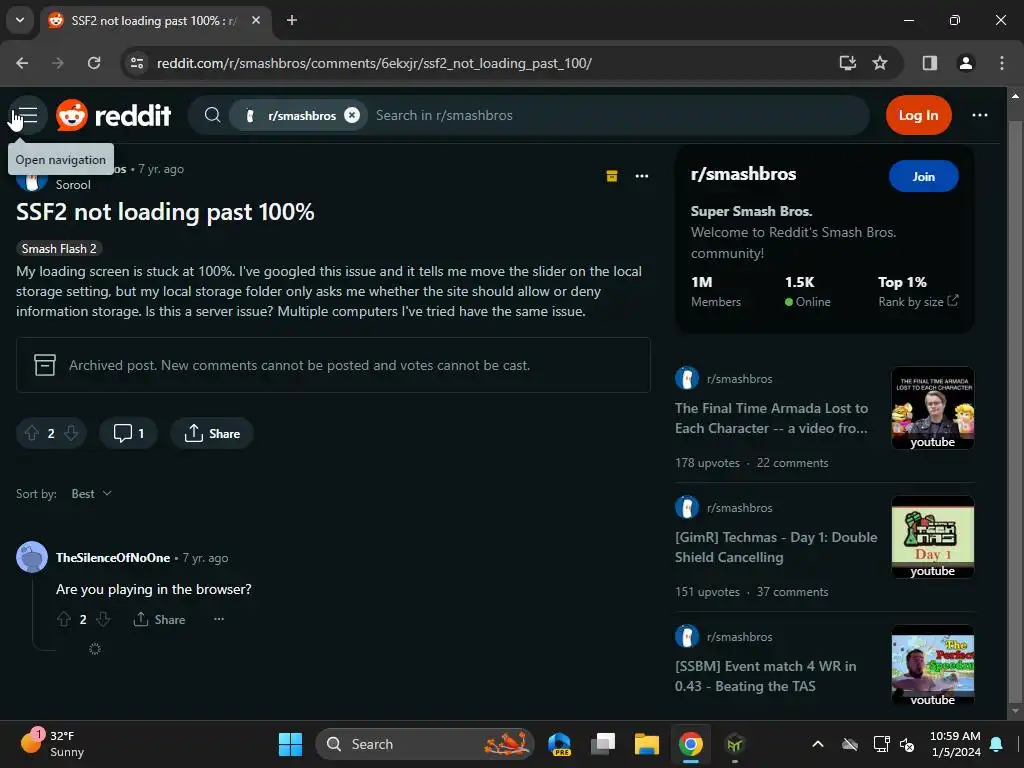Click the address bar URL
This screenshot has width=1024, height=768.
click(x=374, y=63)
